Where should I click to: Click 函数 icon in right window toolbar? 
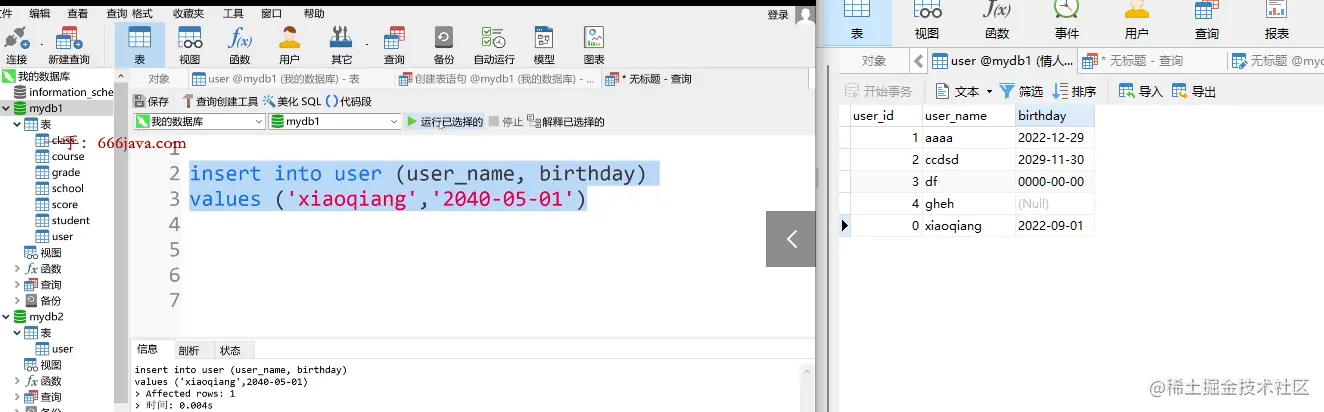click(997, 20)
